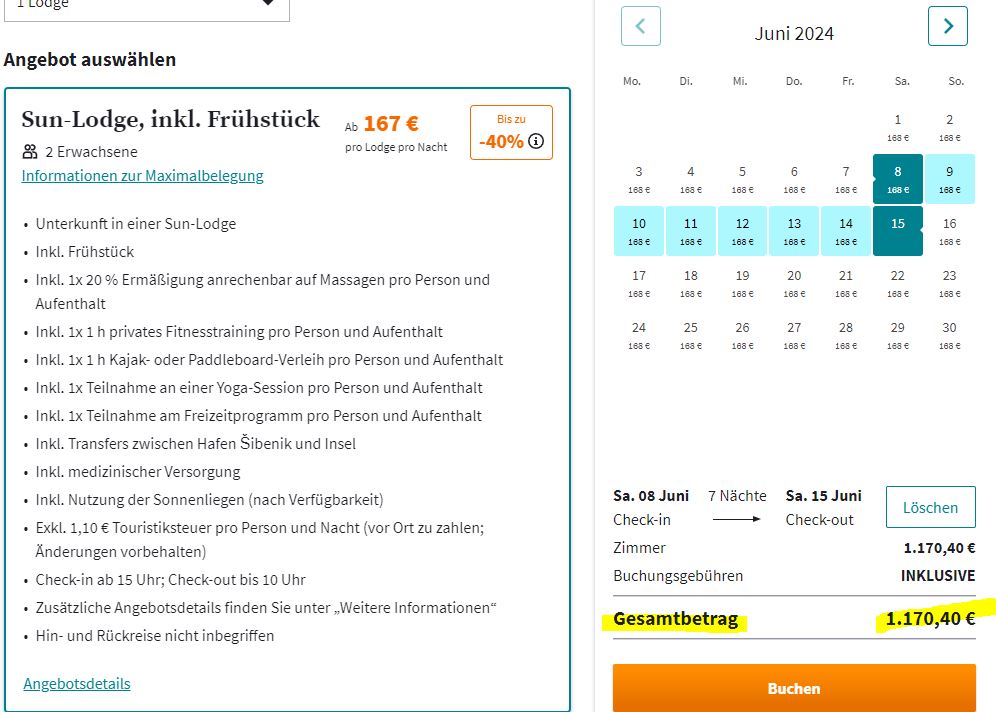Select June 15 check-out date
This screenshot has height=712, width=996.
pos(898,231)
